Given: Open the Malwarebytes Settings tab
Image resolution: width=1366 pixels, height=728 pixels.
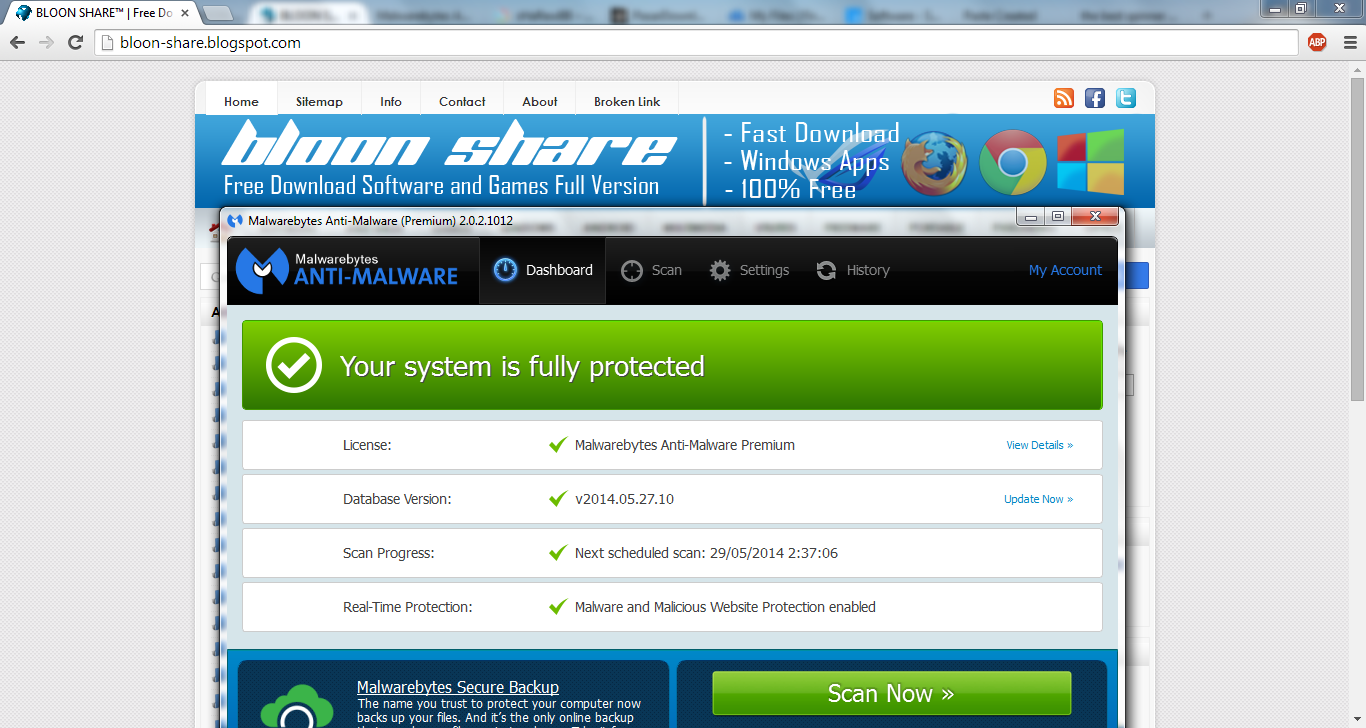Looking at the screenshot, I should [x=749, y=270].
